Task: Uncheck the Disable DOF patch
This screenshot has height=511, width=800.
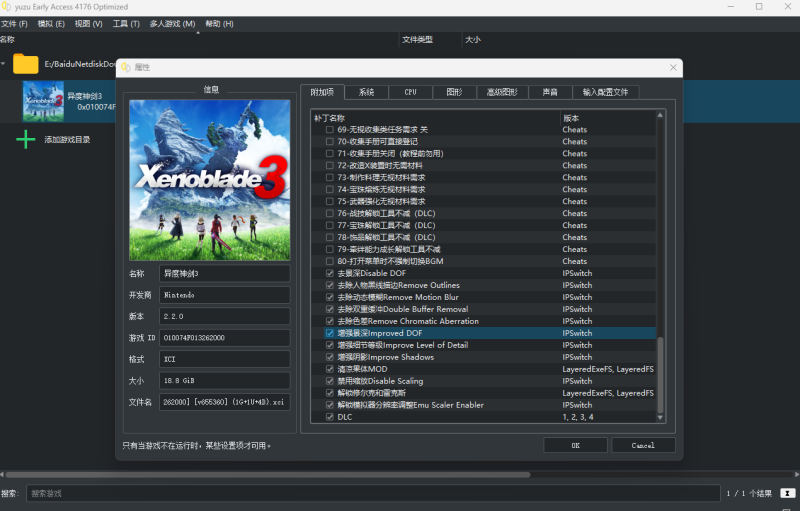Action: (x=330, y=273)
